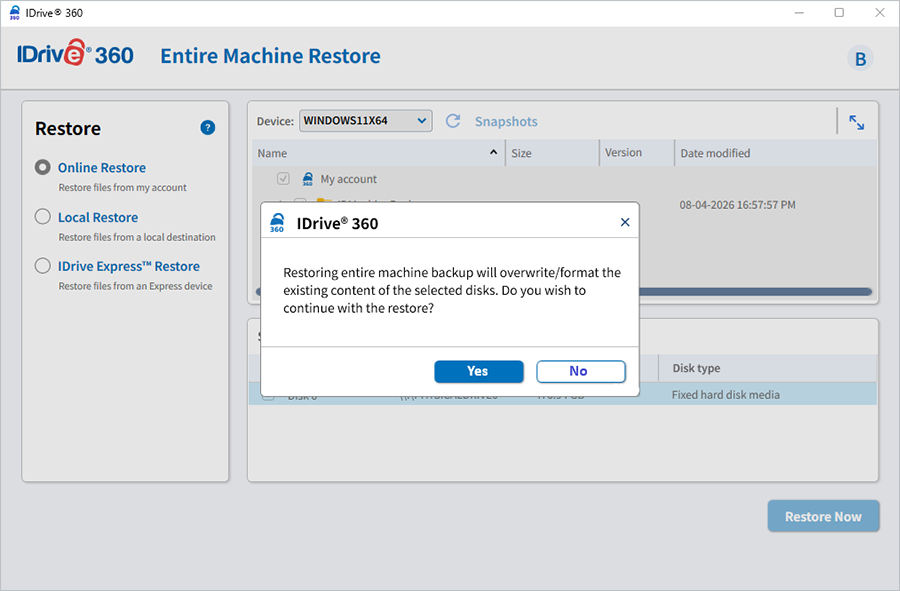Screen dimensions: 900x591
Task: Open the Restore help icon
Action: (208, 127)
